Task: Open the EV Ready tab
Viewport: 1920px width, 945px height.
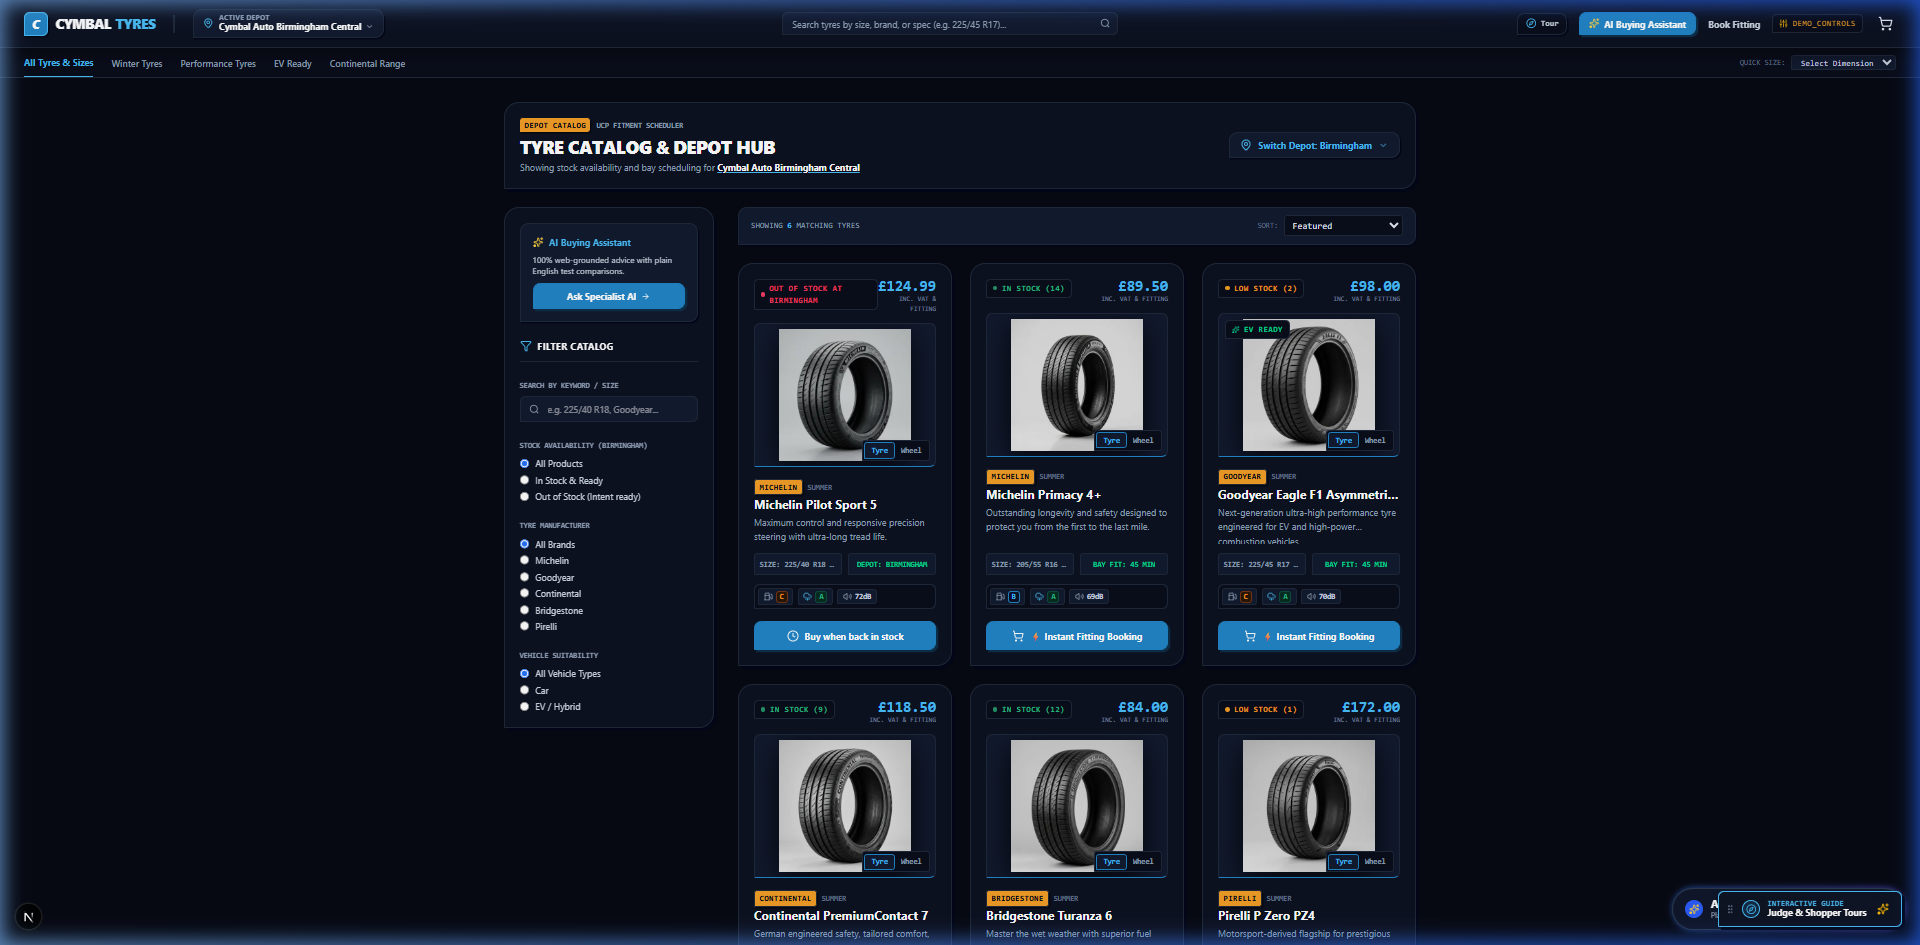Action: (x=293, y=64)
